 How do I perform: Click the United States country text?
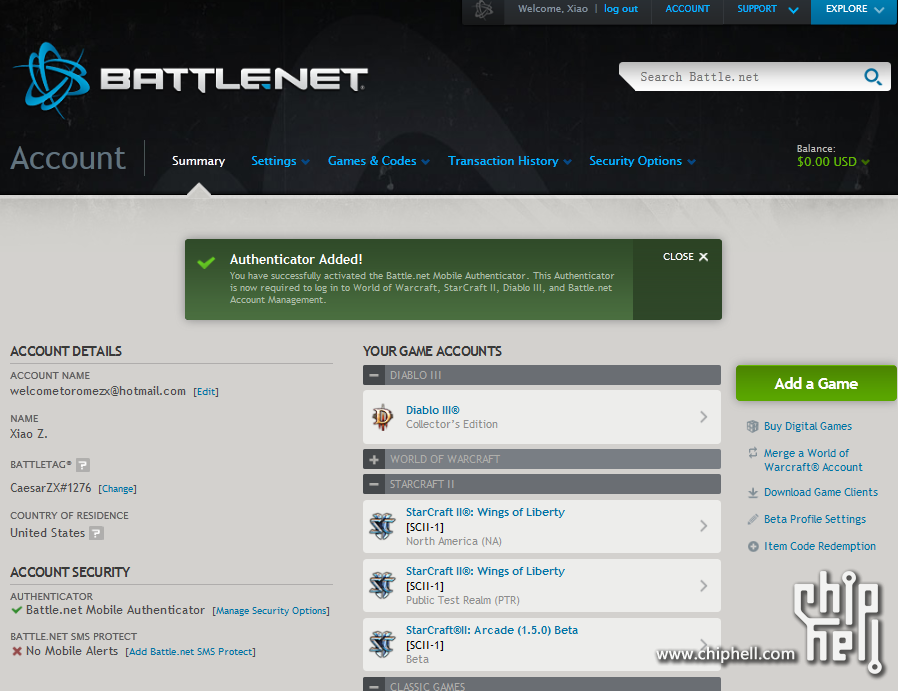(48, 533)
